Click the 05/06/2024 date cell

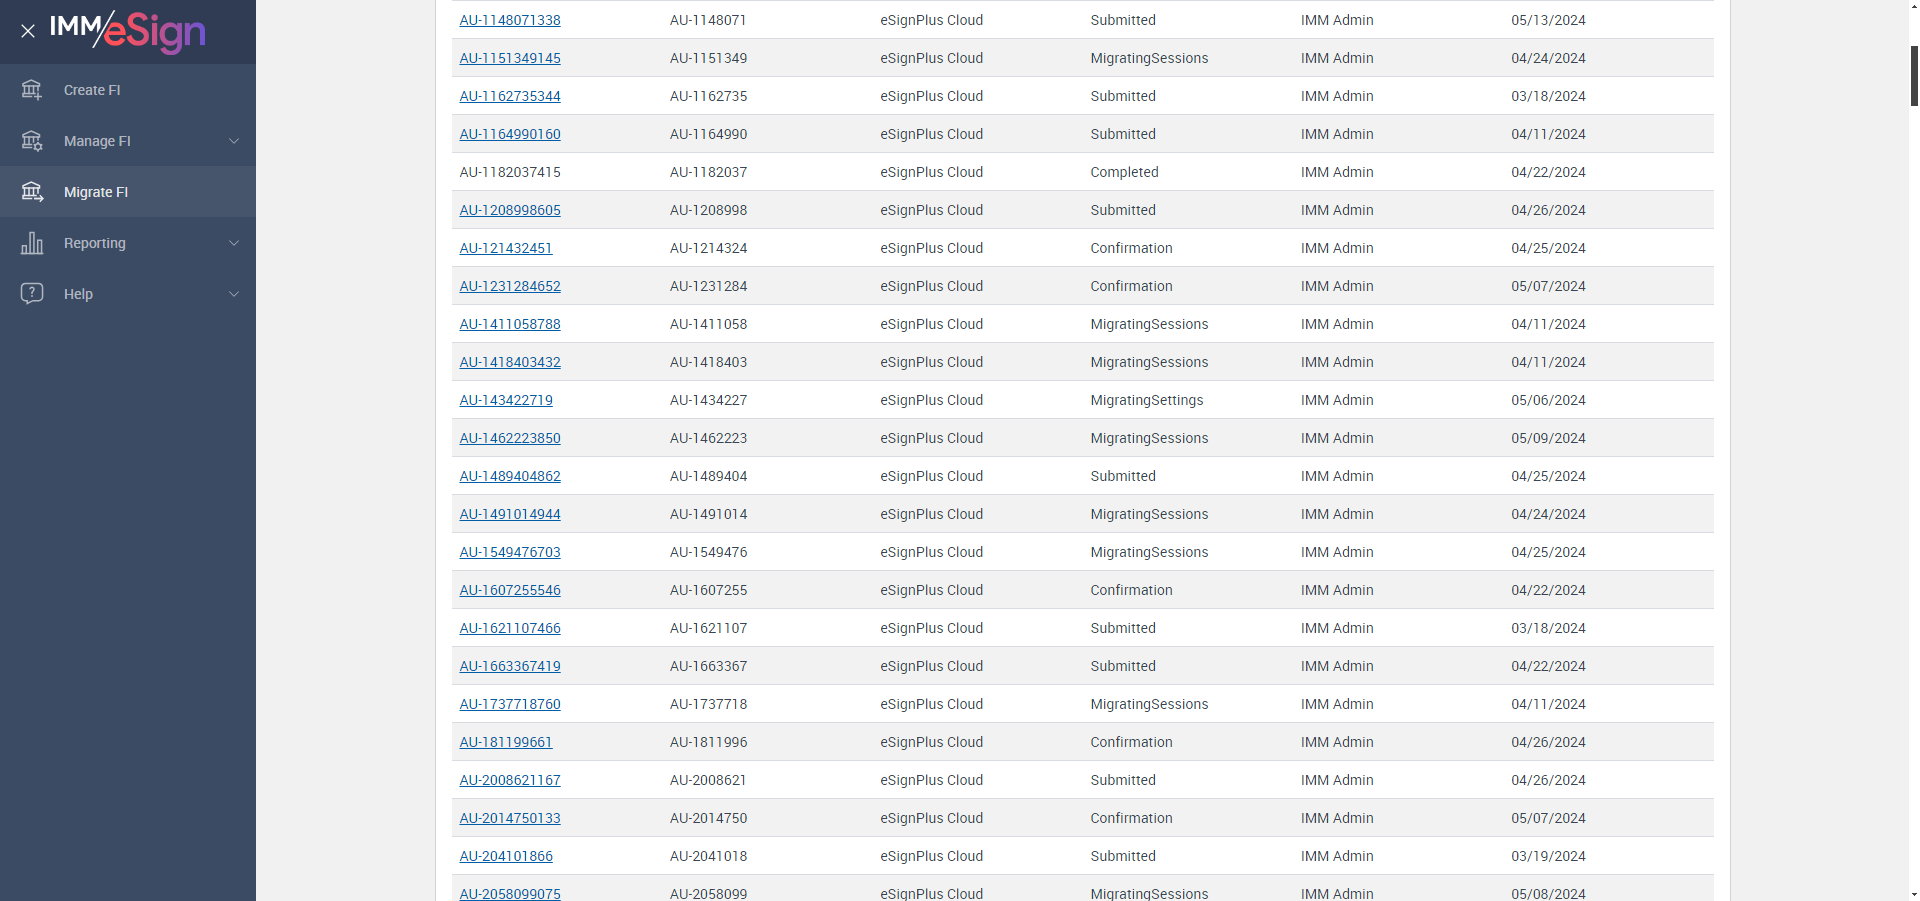pos(1548,400)
